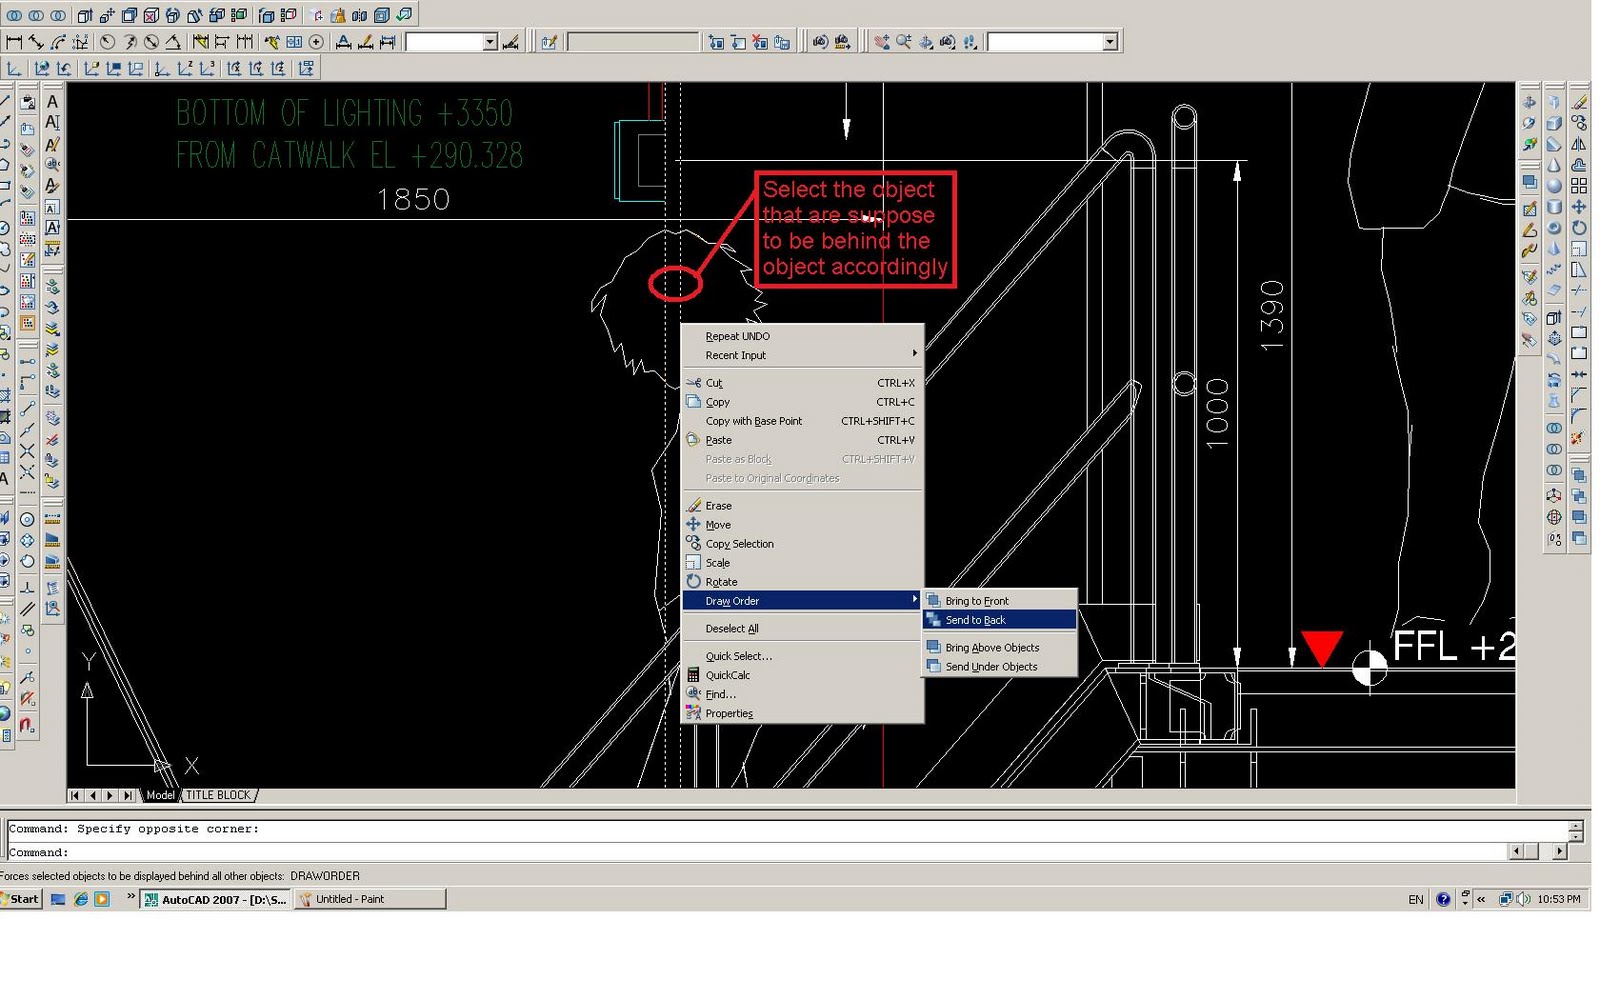
Task: Open Properties from the context menu
Action: 802,714
